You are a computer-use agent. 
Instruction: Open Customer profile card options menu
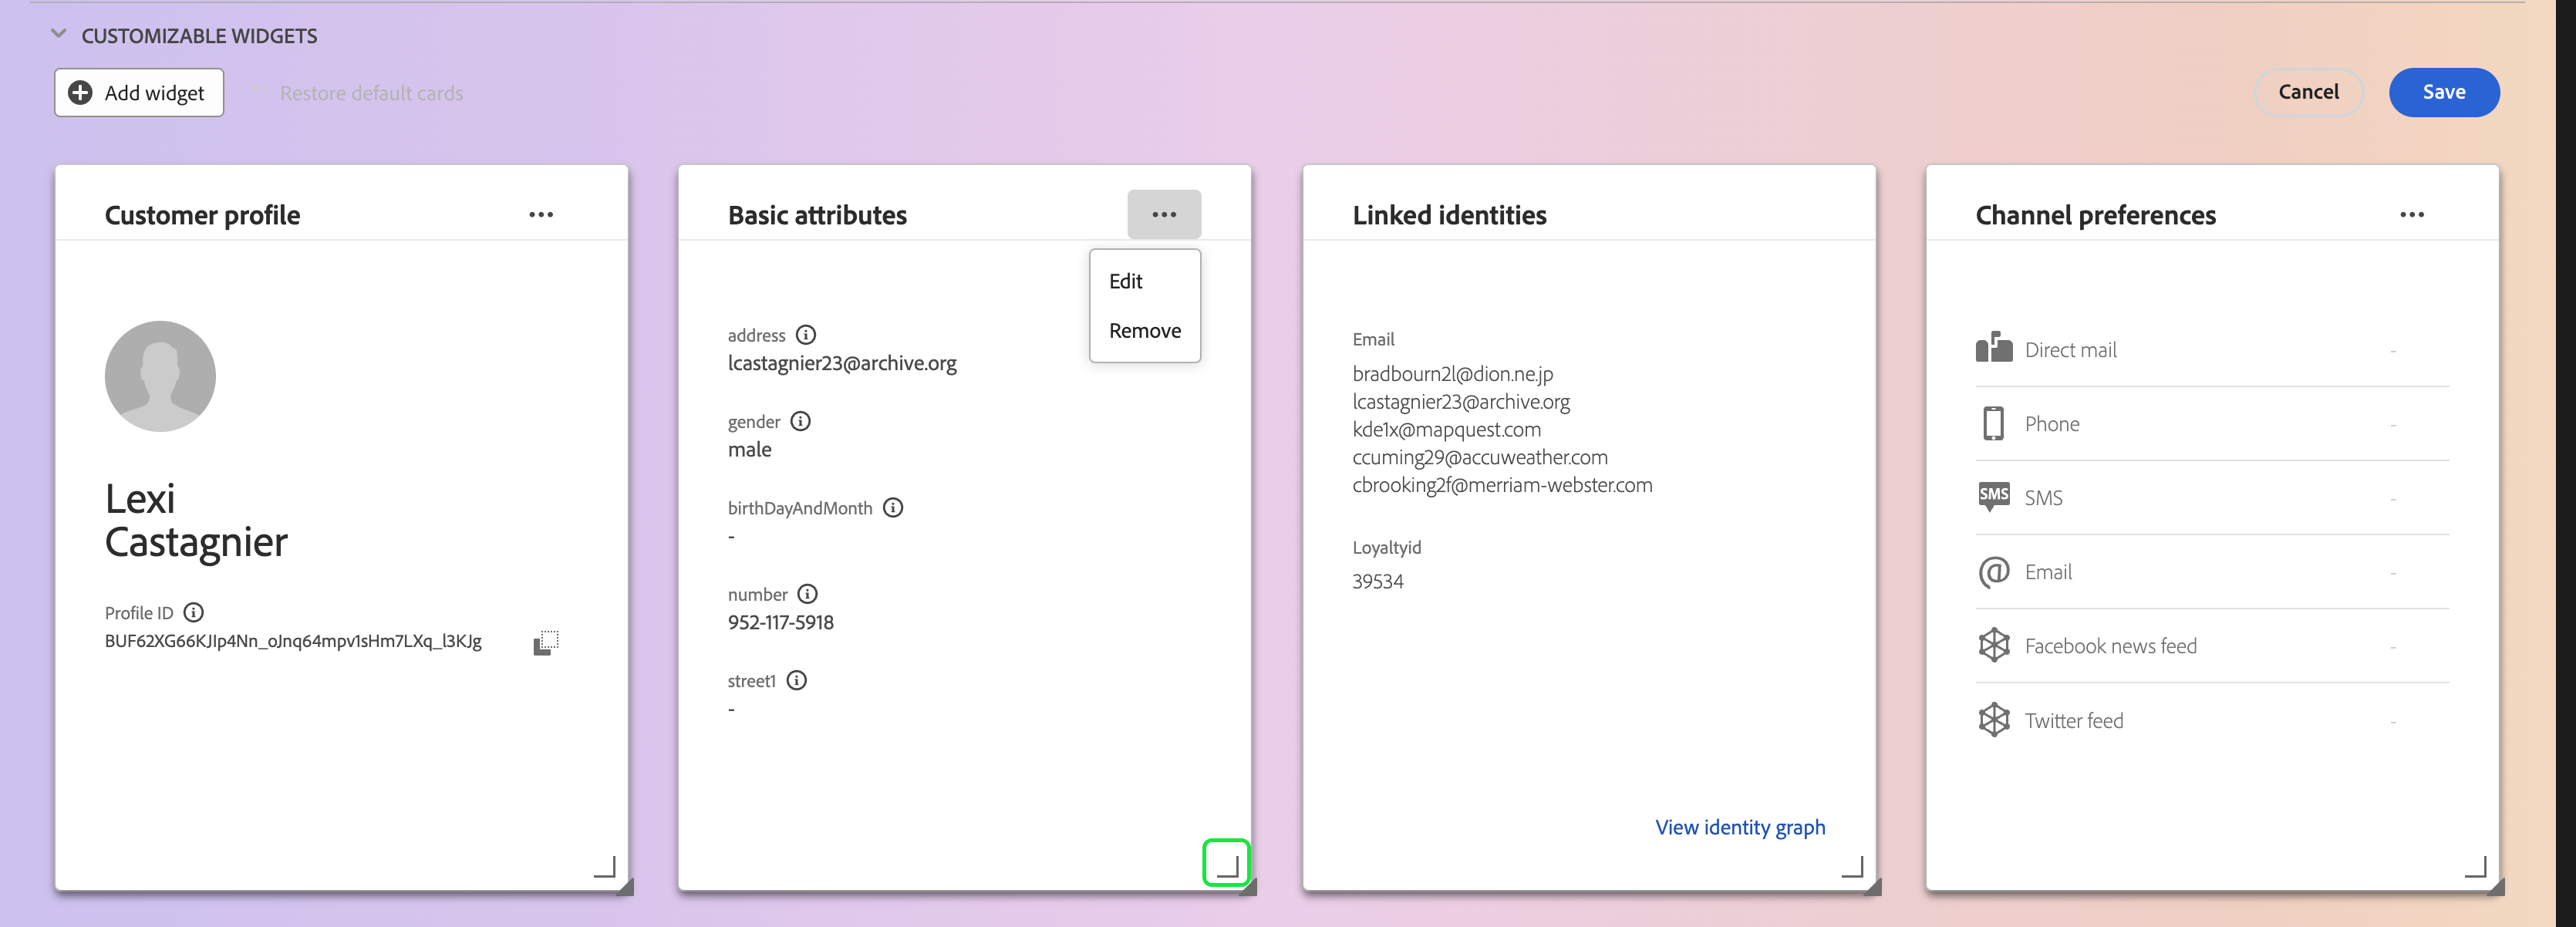(x=541, y=215)
